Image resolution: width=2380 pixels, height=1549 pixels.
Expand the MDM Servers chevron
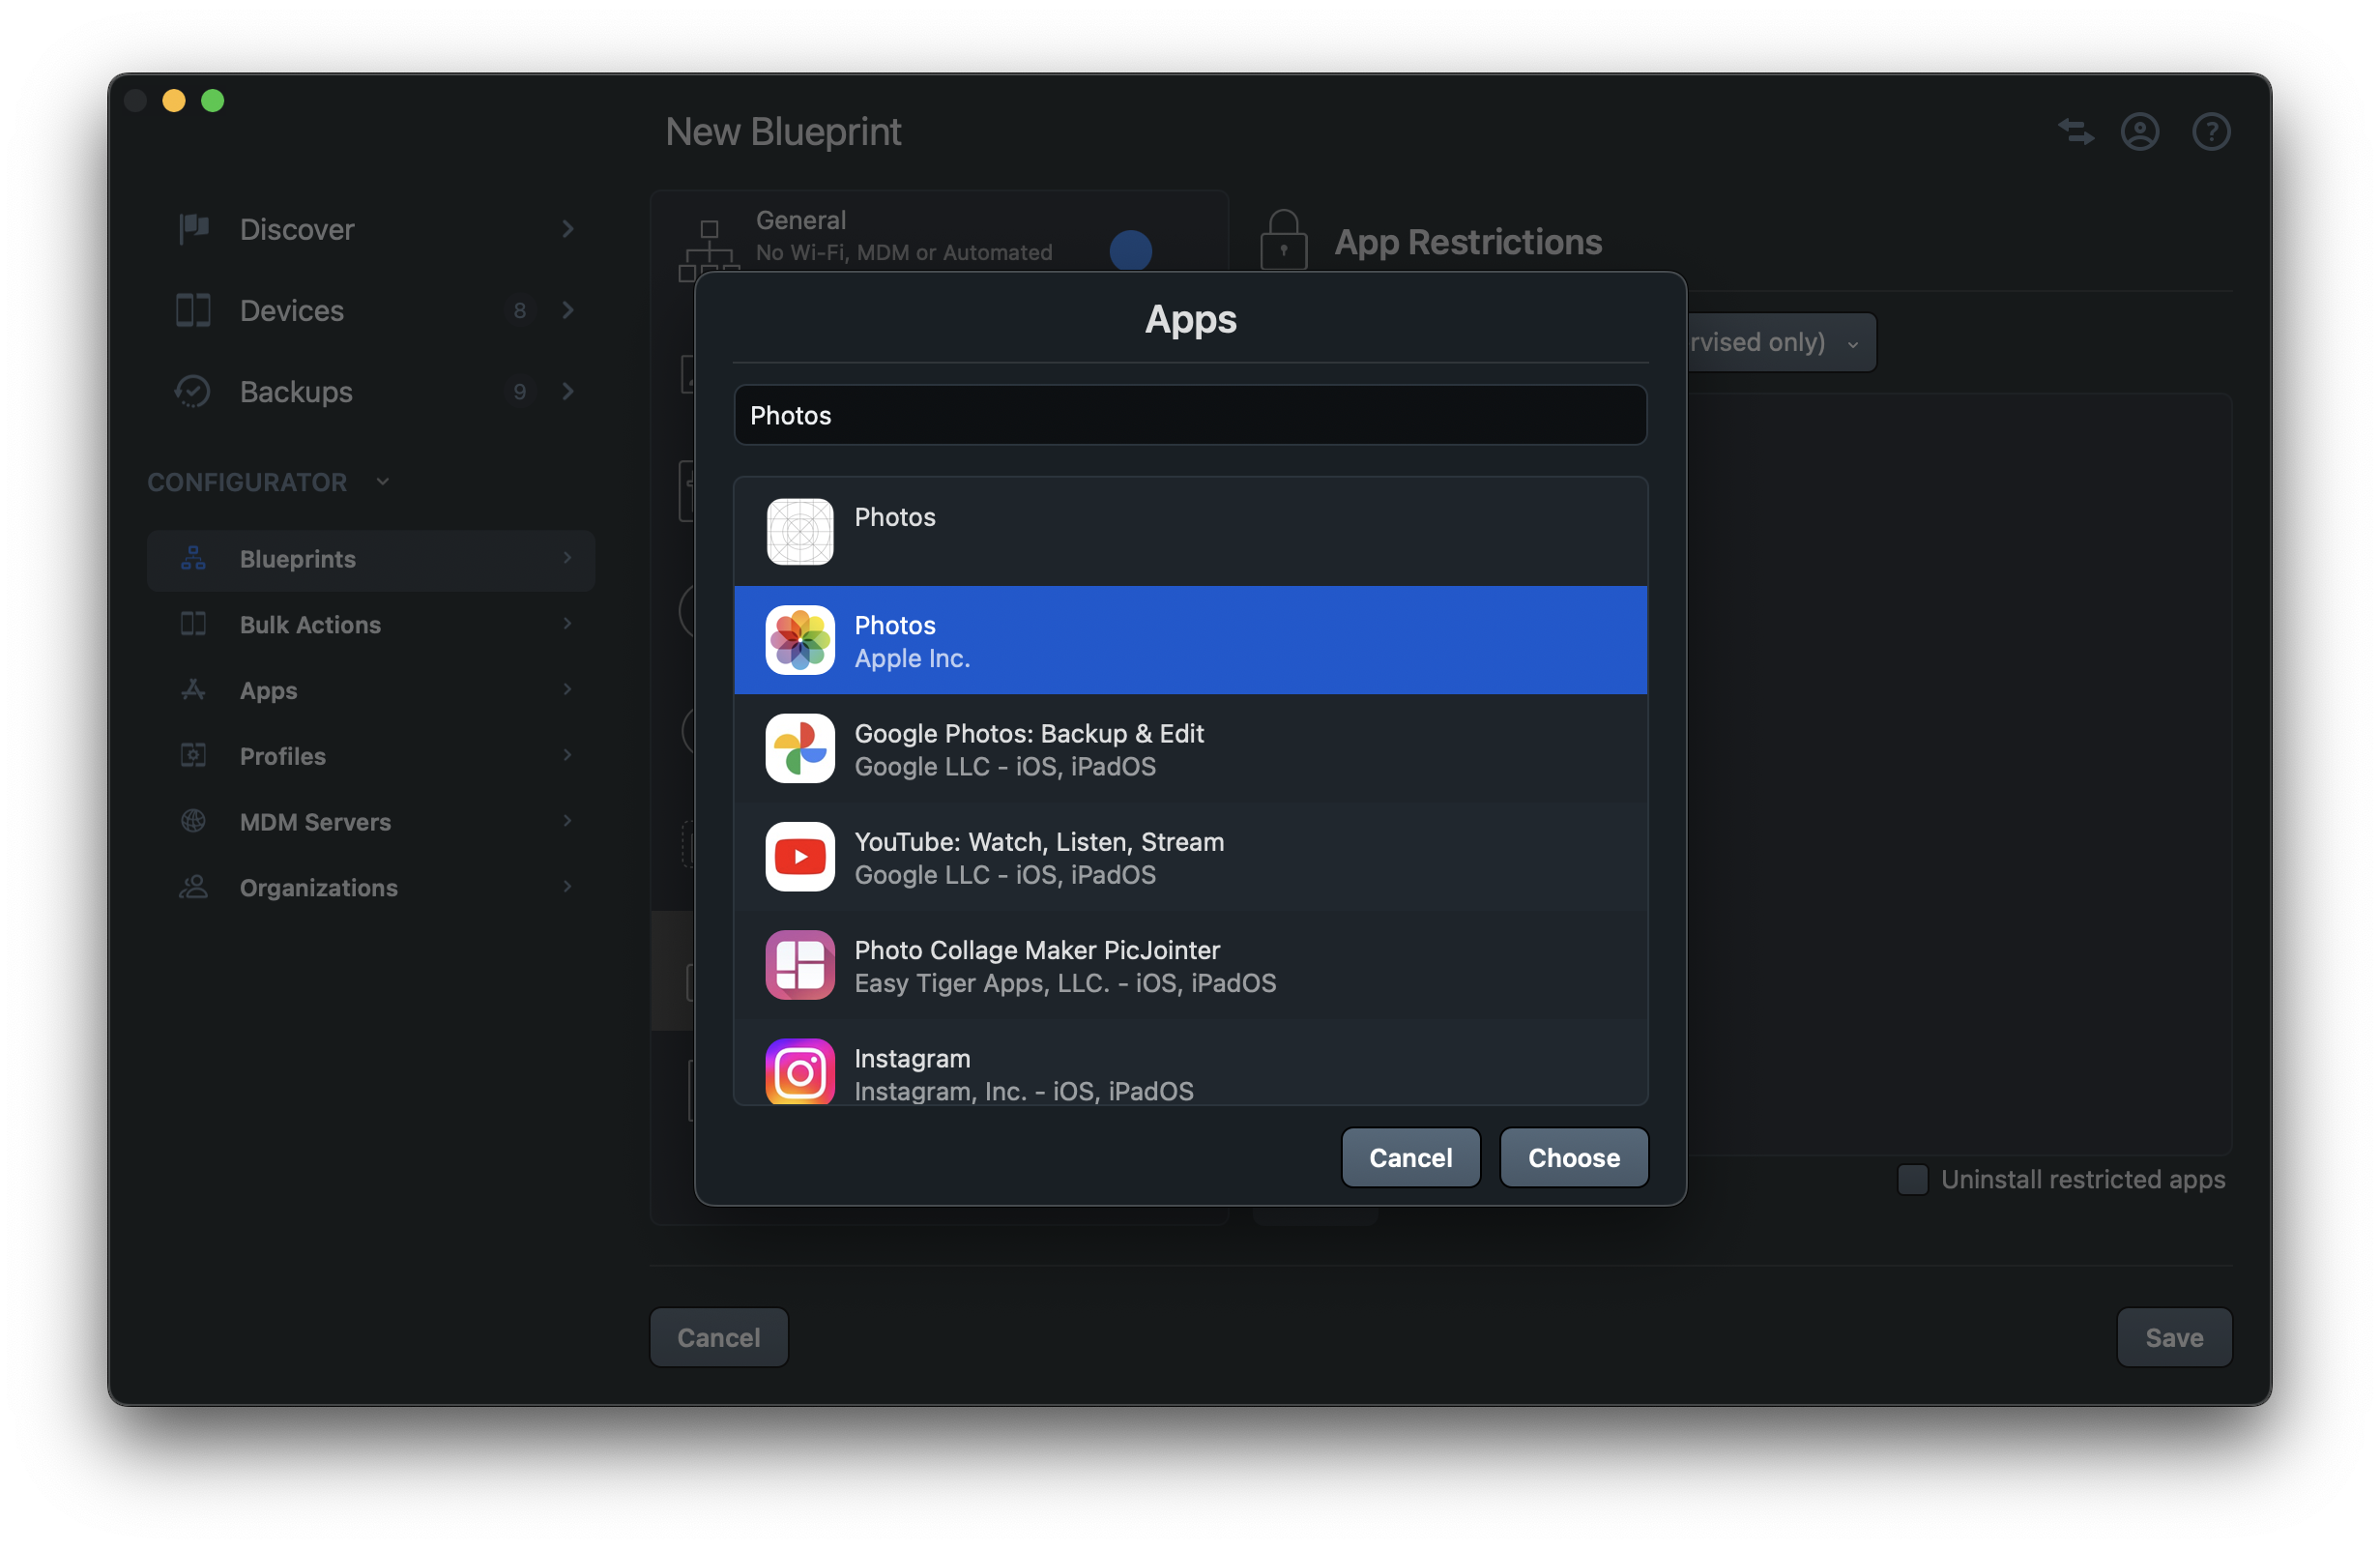tap(568, 821)
